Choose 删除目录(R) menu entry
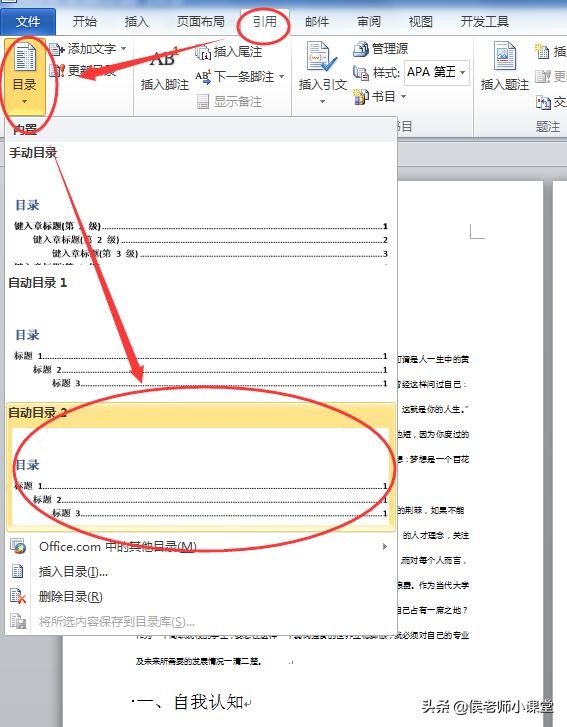The height and width of the screenshot is (727, 567). [x=200, y=597]
